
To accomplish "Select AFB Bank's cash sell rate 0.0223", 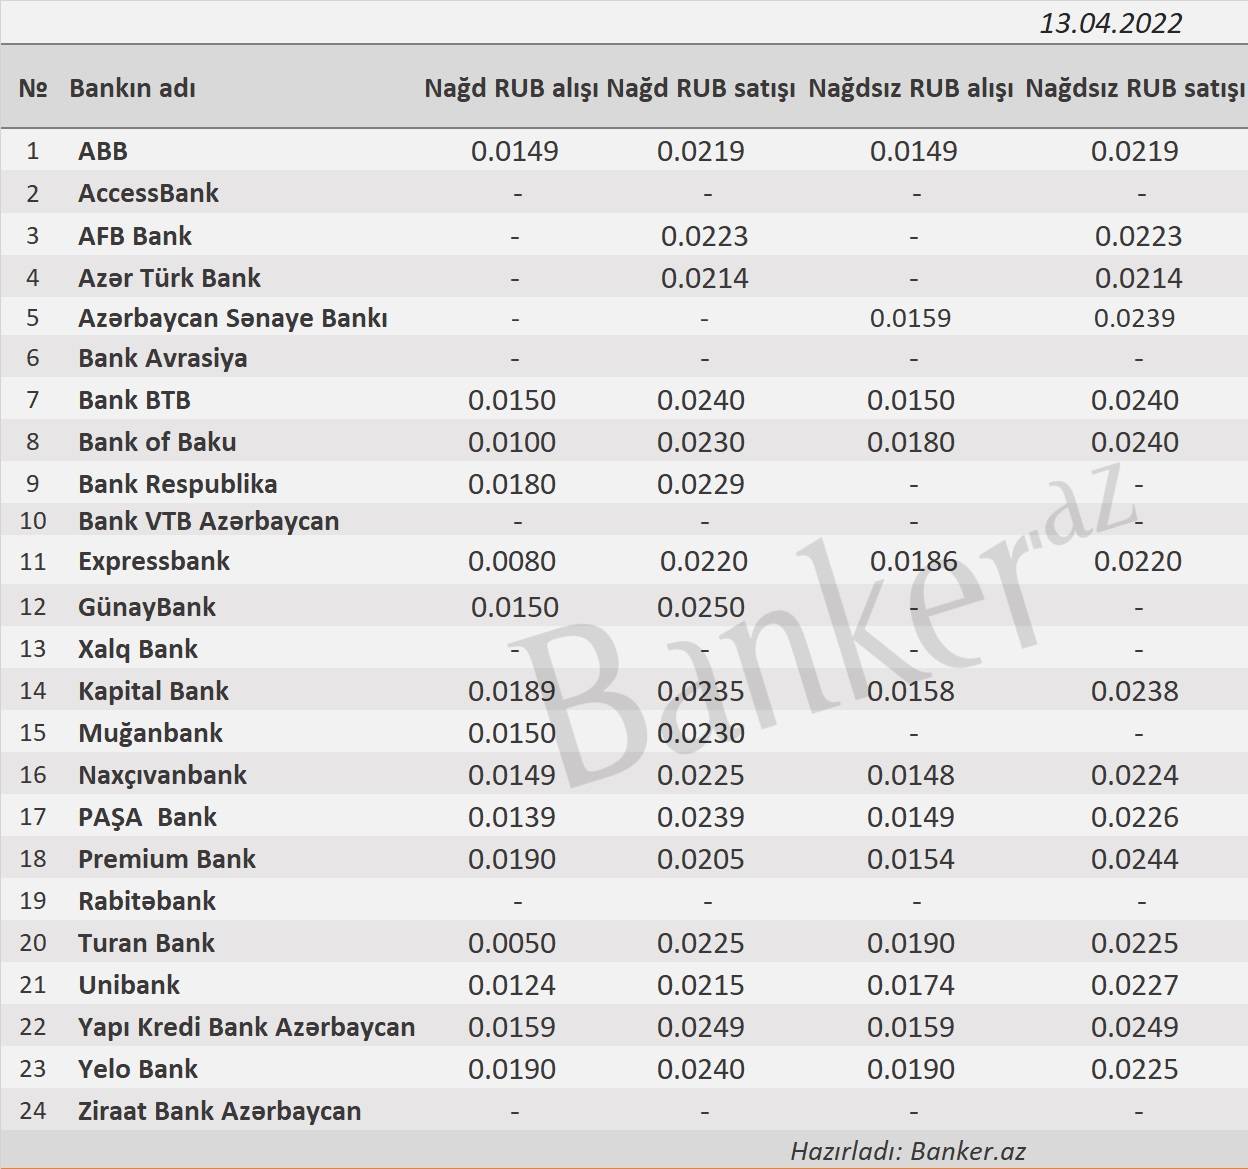I will click(705, 236).
